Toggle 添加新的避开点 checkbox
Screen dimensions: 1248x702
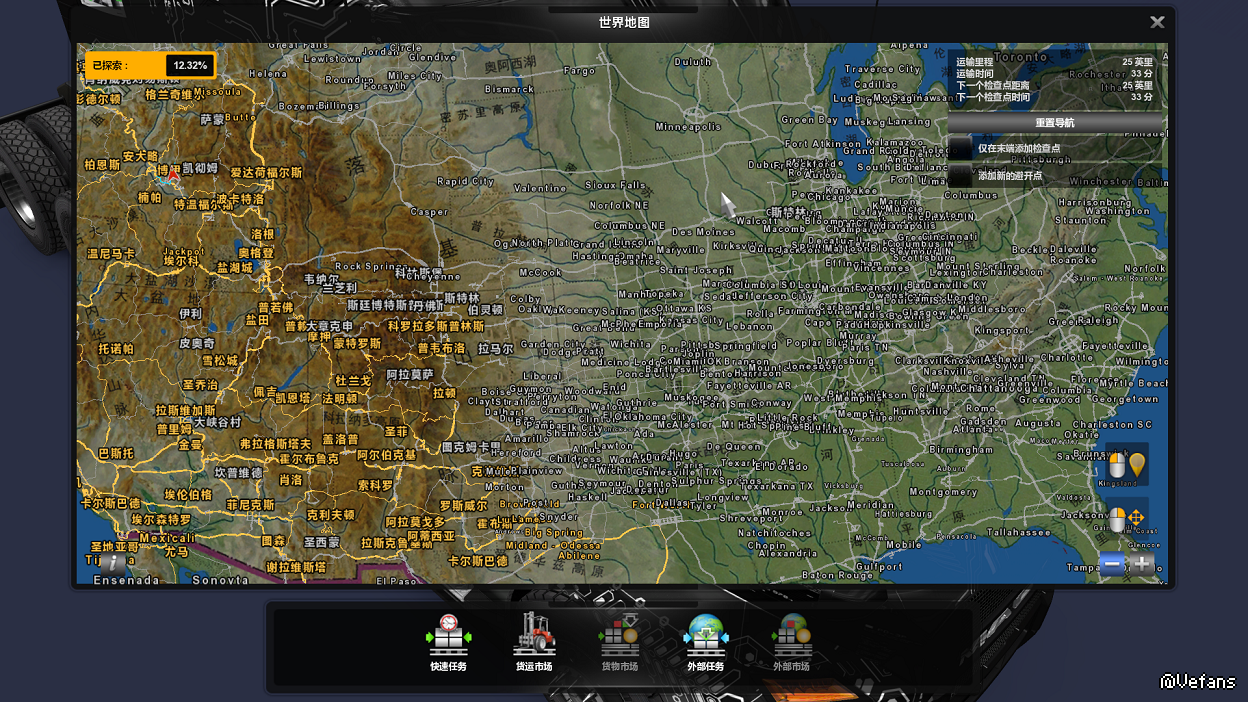click(960, 175)
